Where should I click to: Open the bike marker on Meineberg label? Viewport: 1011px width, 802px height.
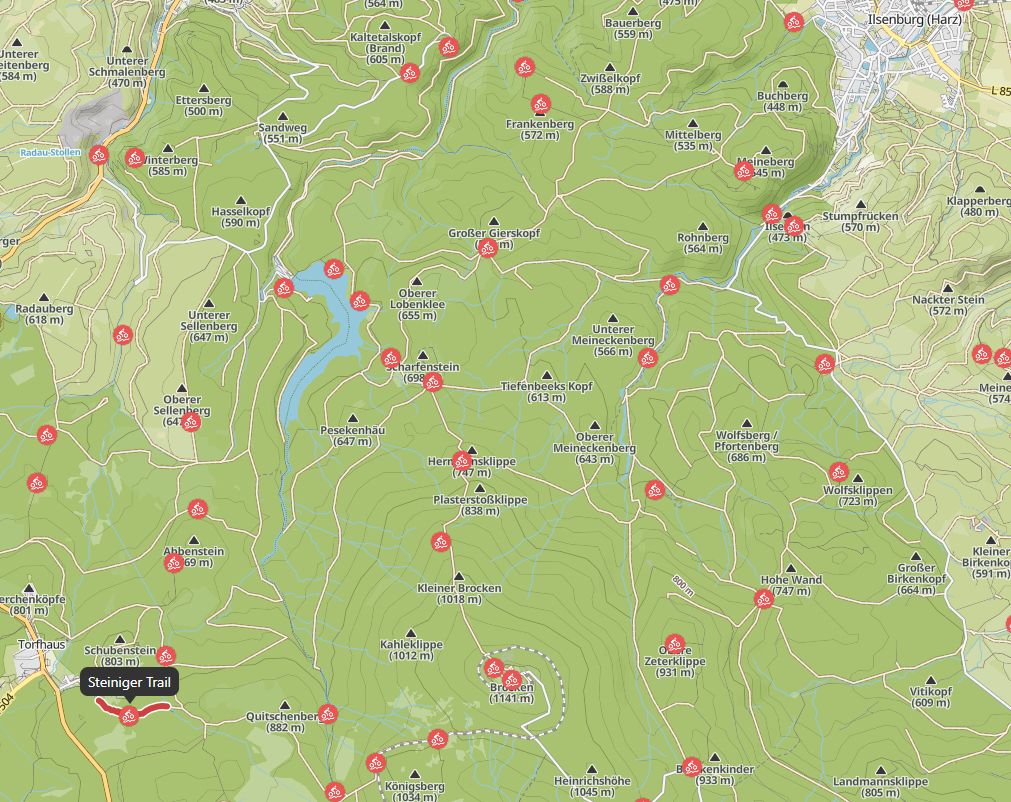pos(744,171)
